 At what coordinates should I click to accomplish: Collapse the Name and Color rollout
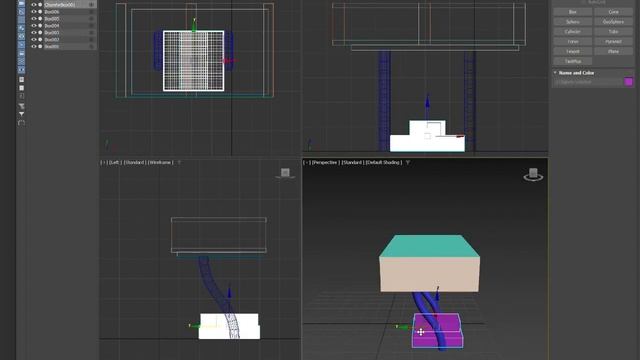556,73
